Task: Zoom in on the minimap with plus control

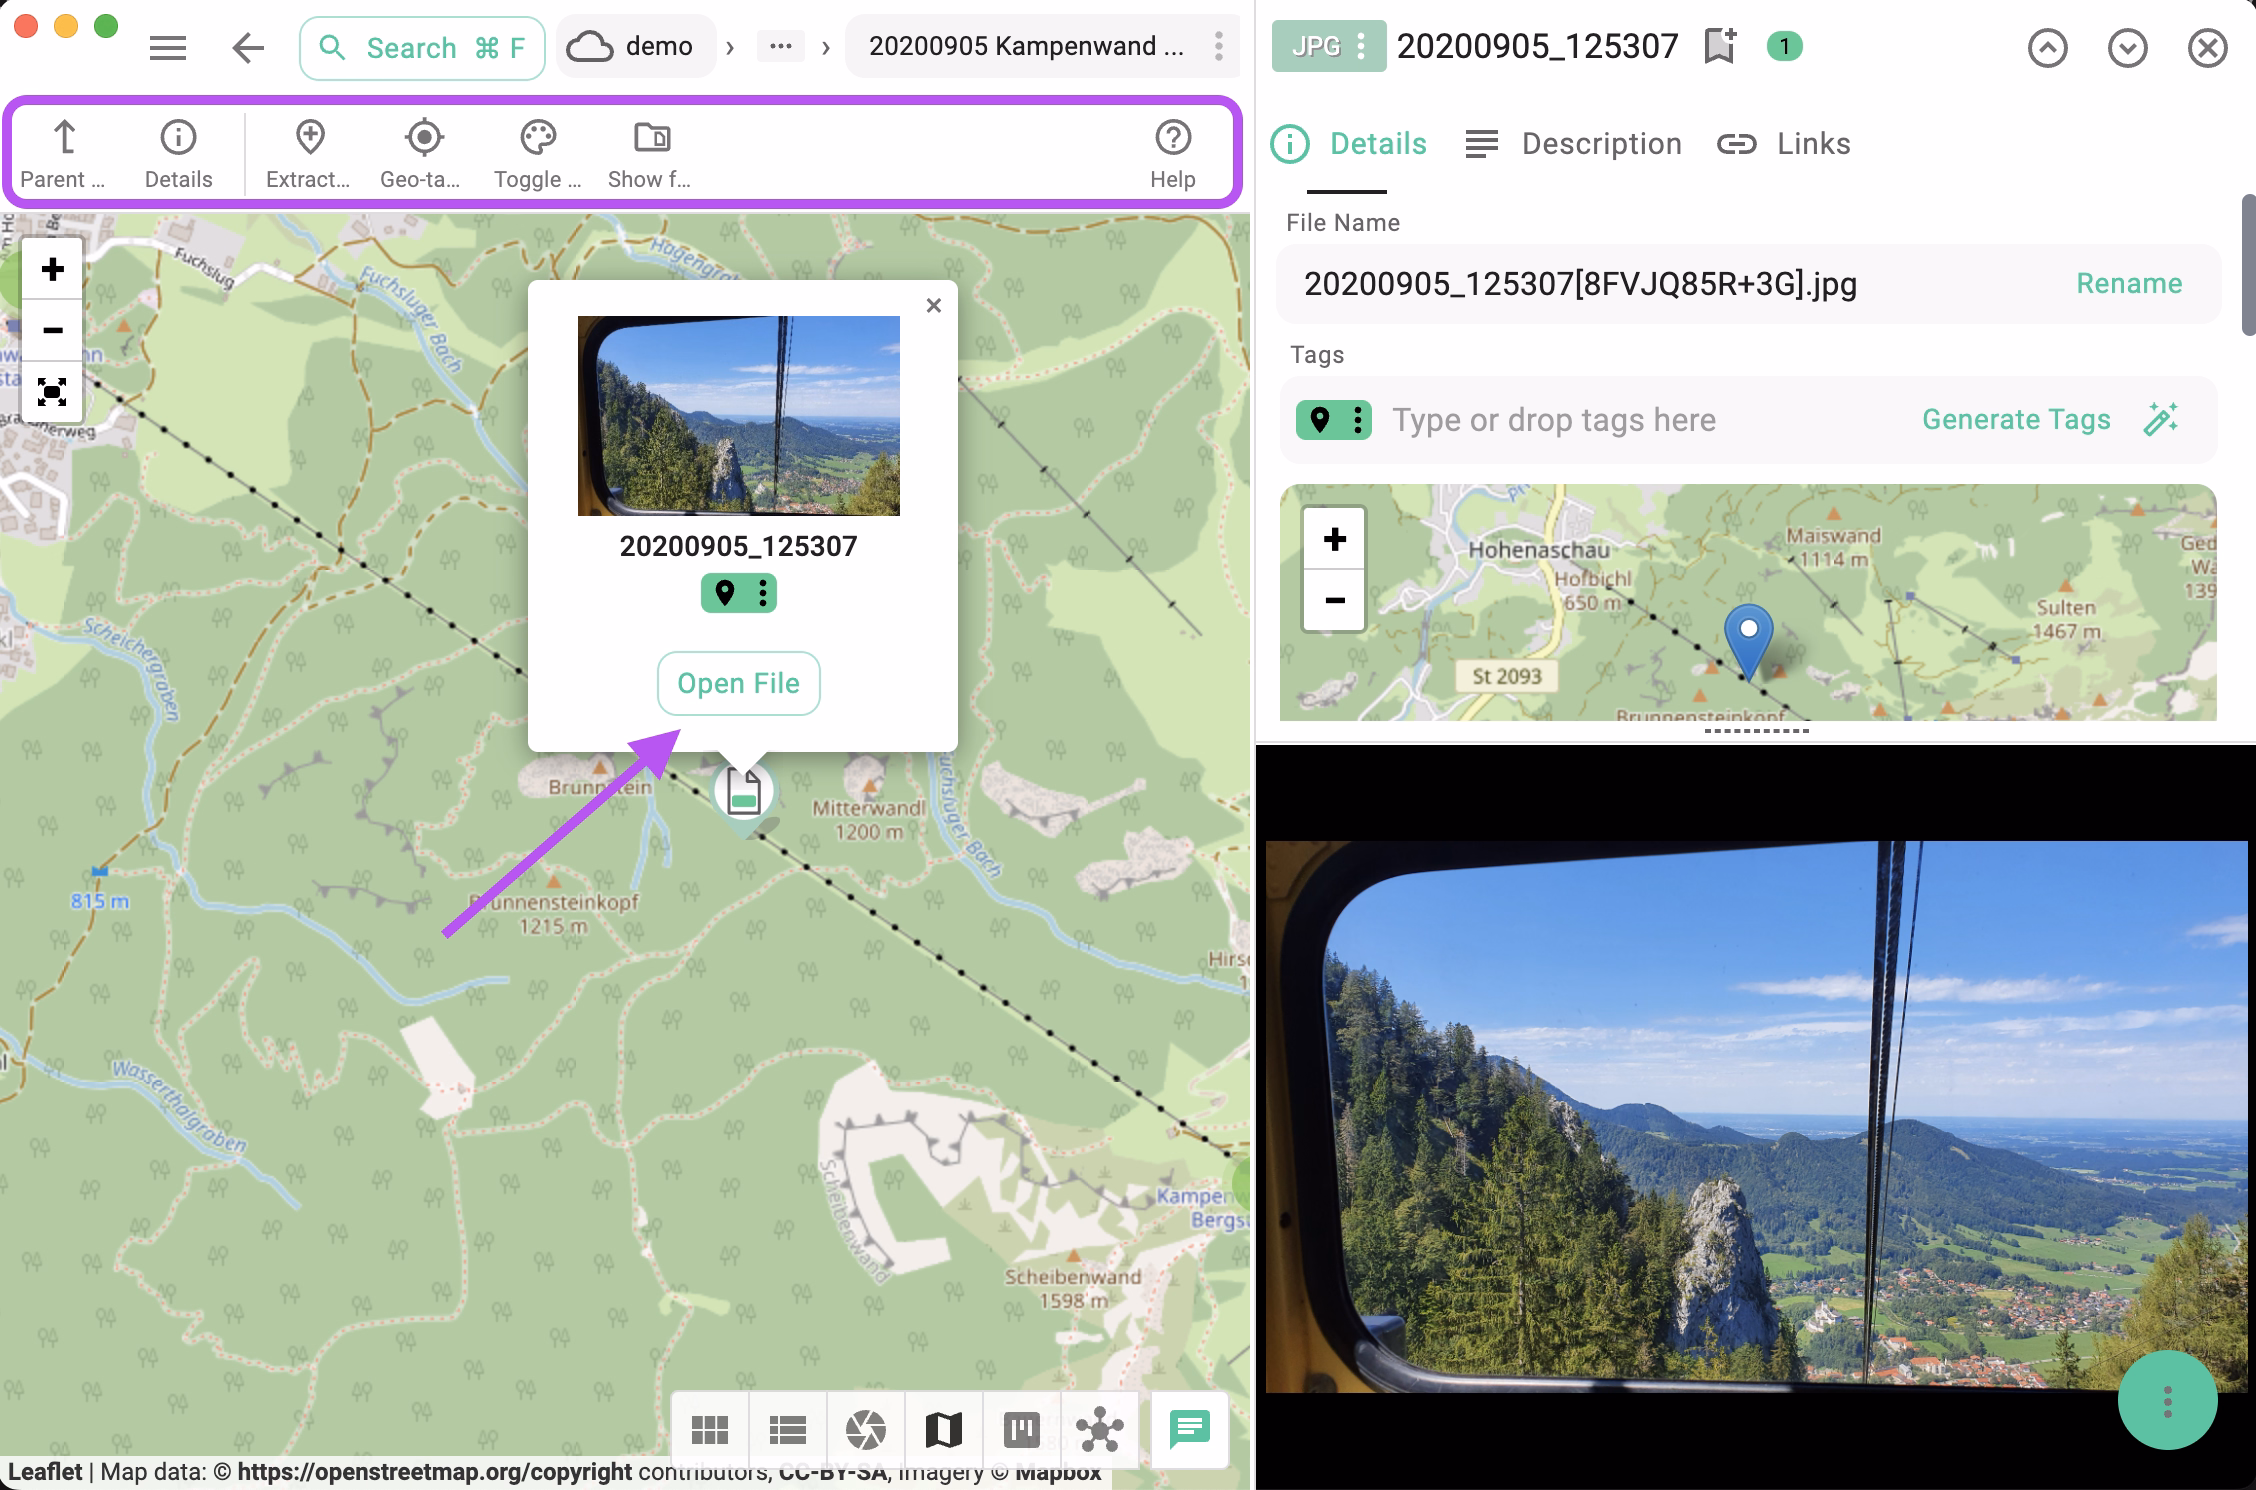Action: [x=1334, y=538]
